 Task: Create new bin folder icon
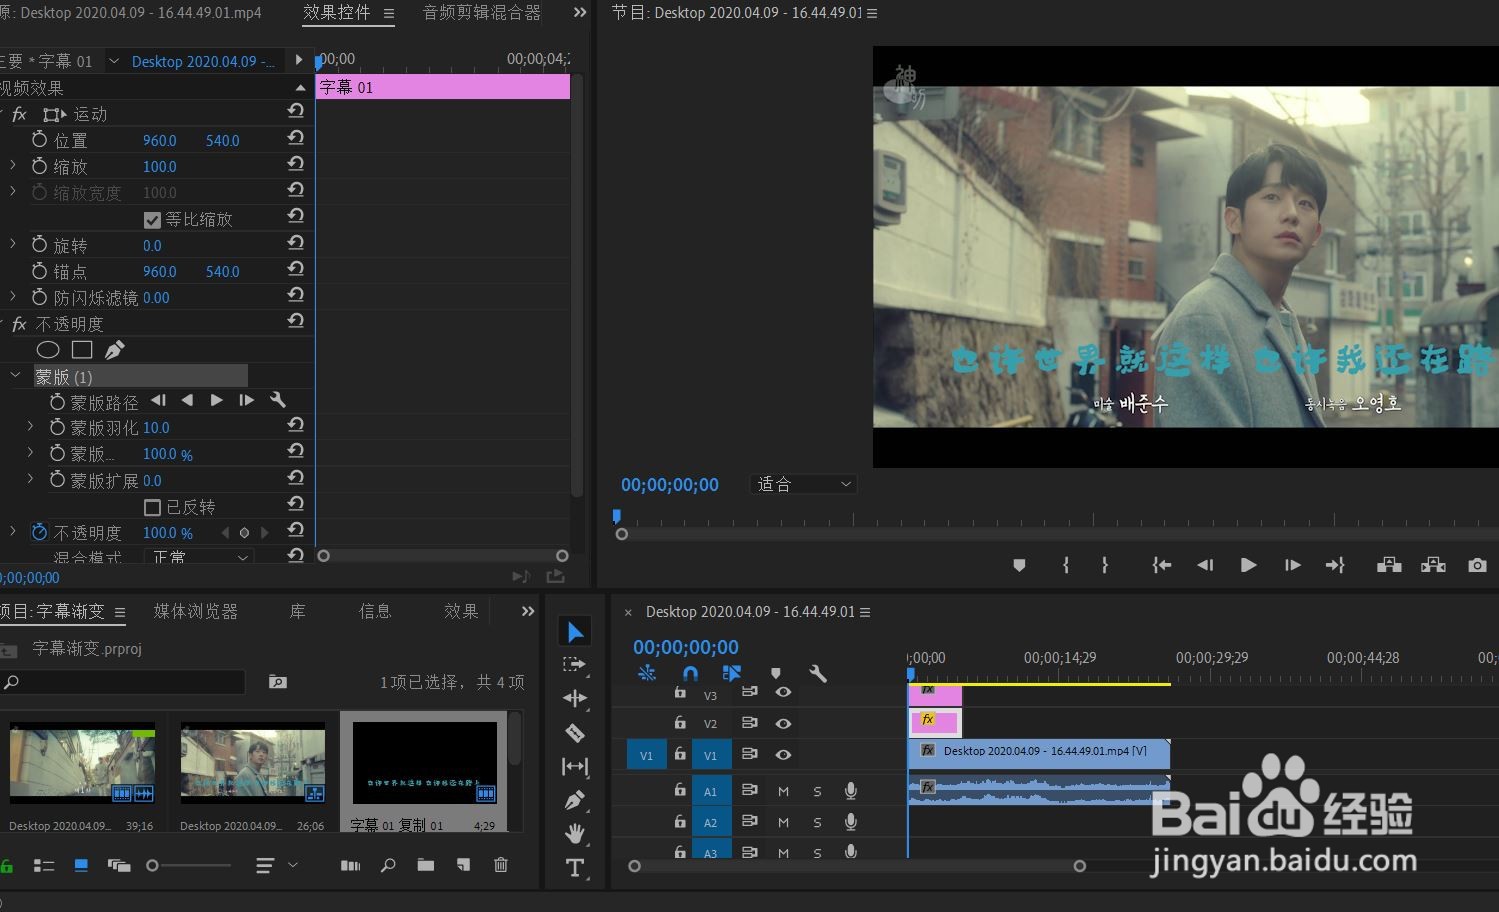point(426,865)
